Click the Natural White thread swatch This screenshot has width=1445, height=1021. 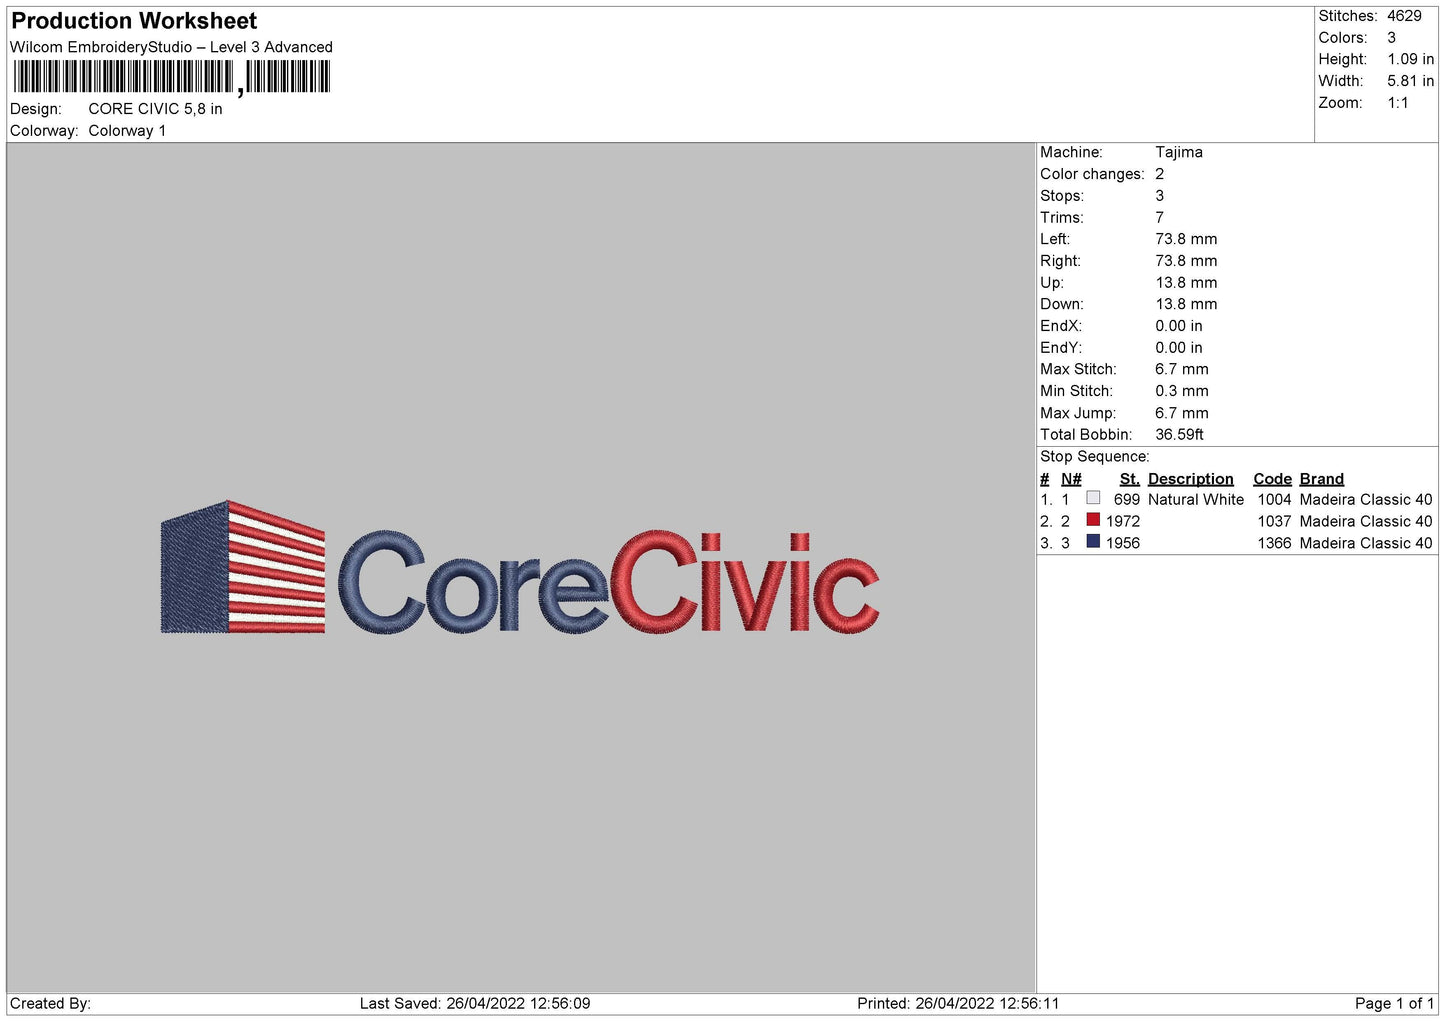1093,499
